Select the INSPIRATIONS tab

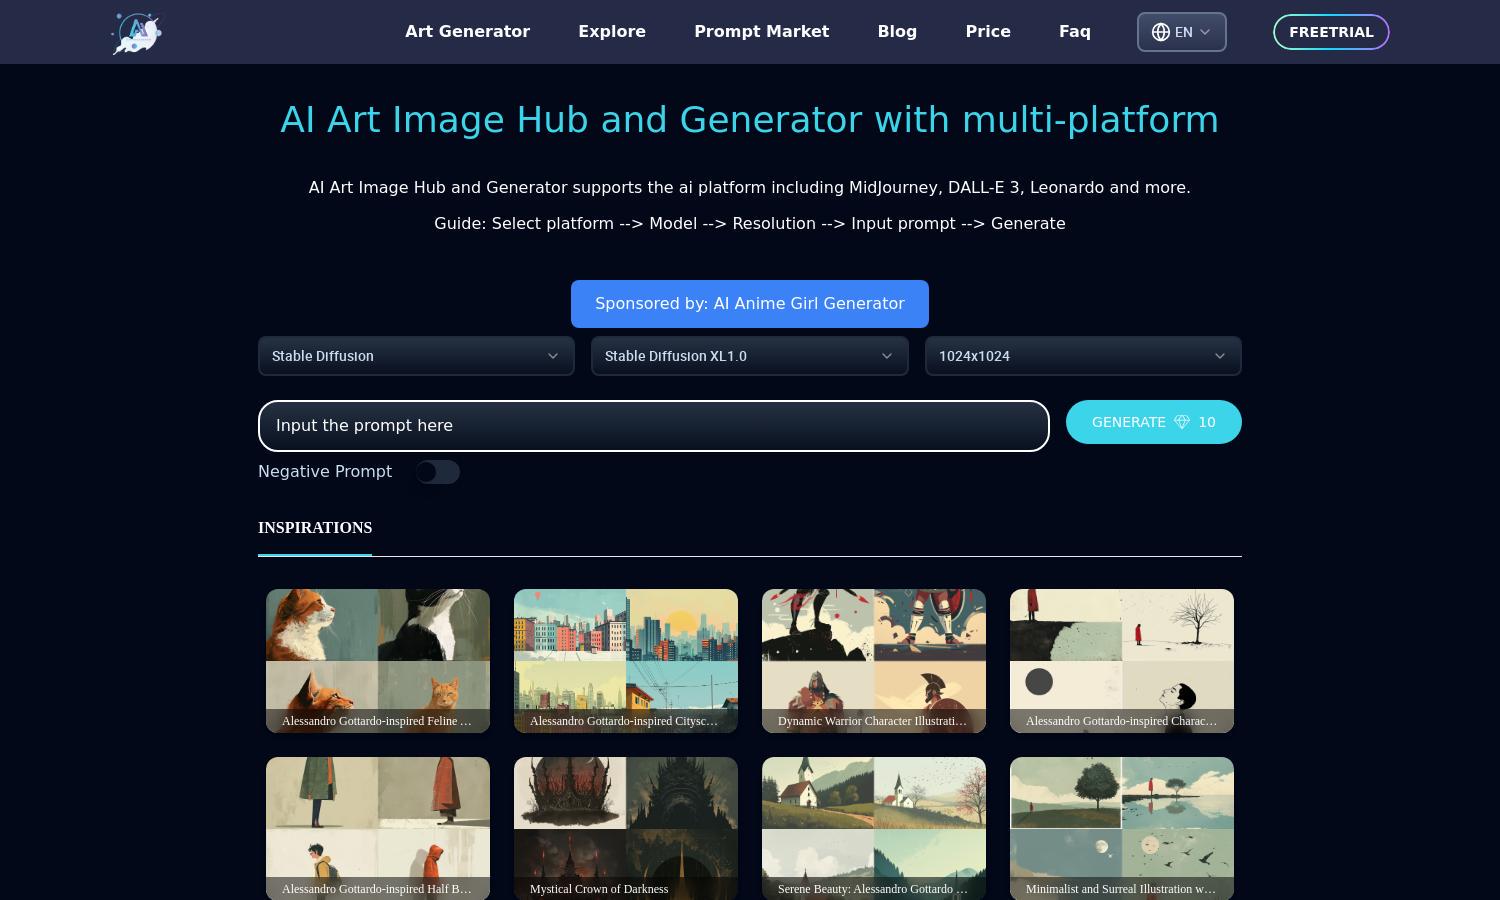click(x=315, y=528)
